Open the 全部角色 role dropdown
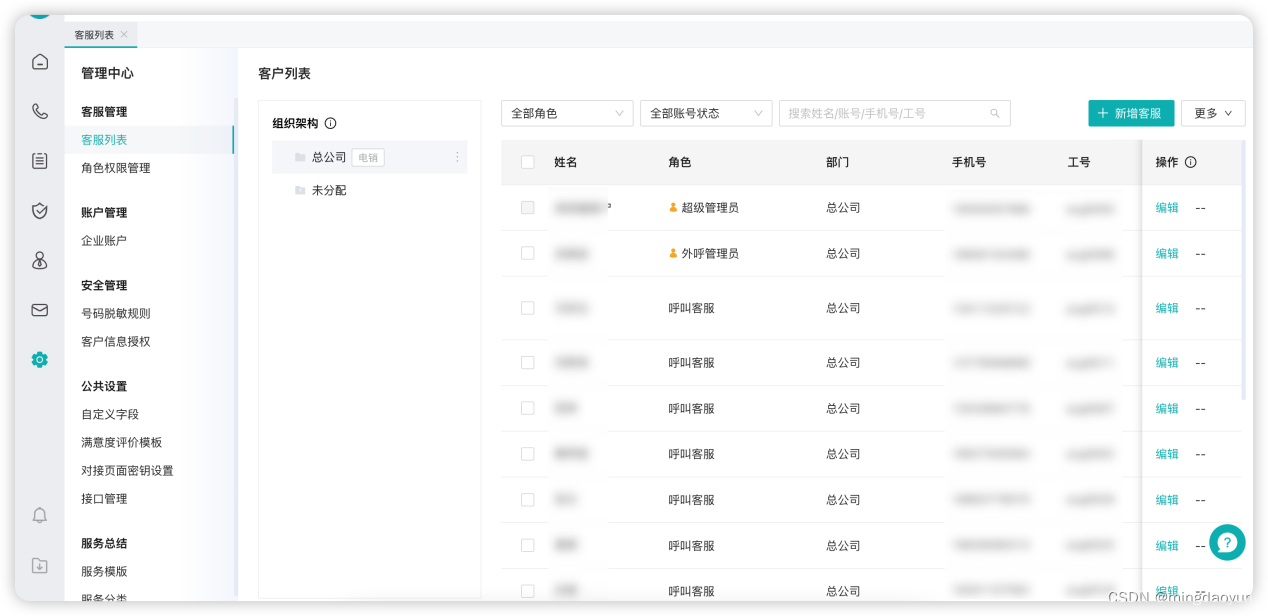The width and height of the screenshot is (1268, 616). [x=567, y=113]
